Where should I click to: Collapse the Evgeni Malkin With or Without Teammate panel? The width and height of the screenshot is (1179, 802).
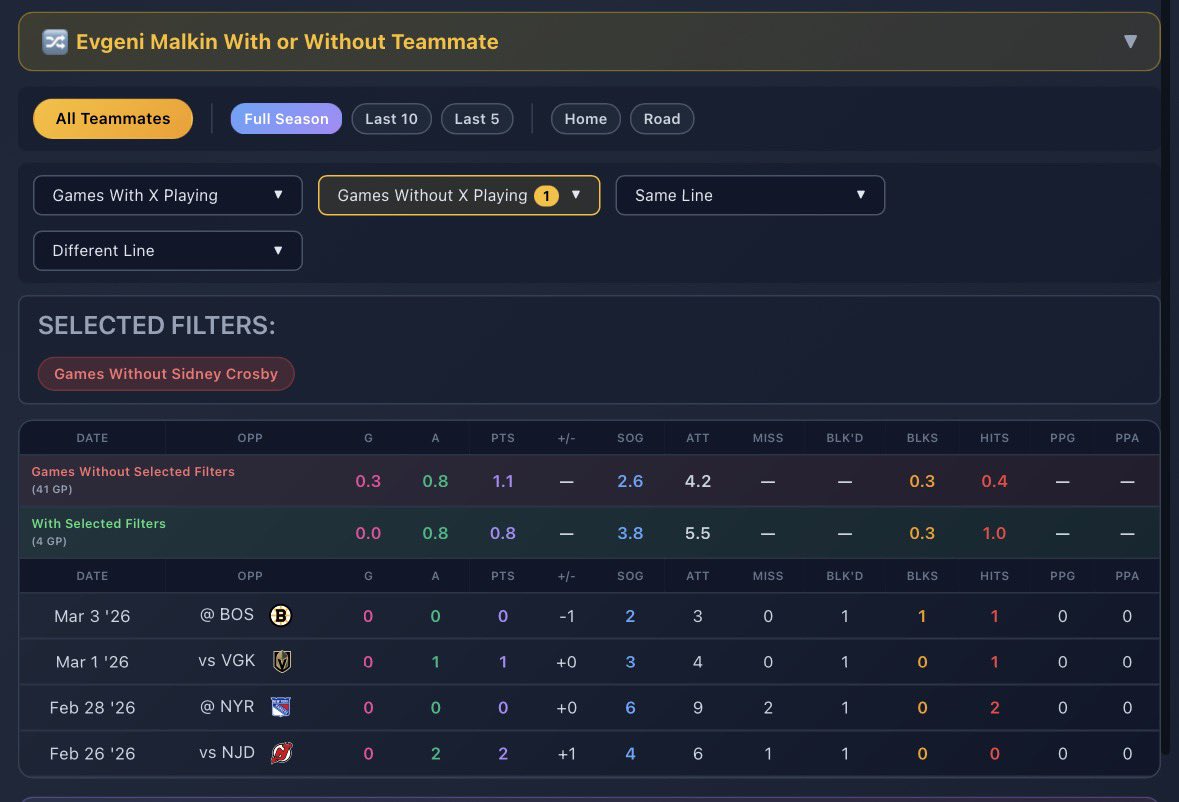[x=1129, y=41]
